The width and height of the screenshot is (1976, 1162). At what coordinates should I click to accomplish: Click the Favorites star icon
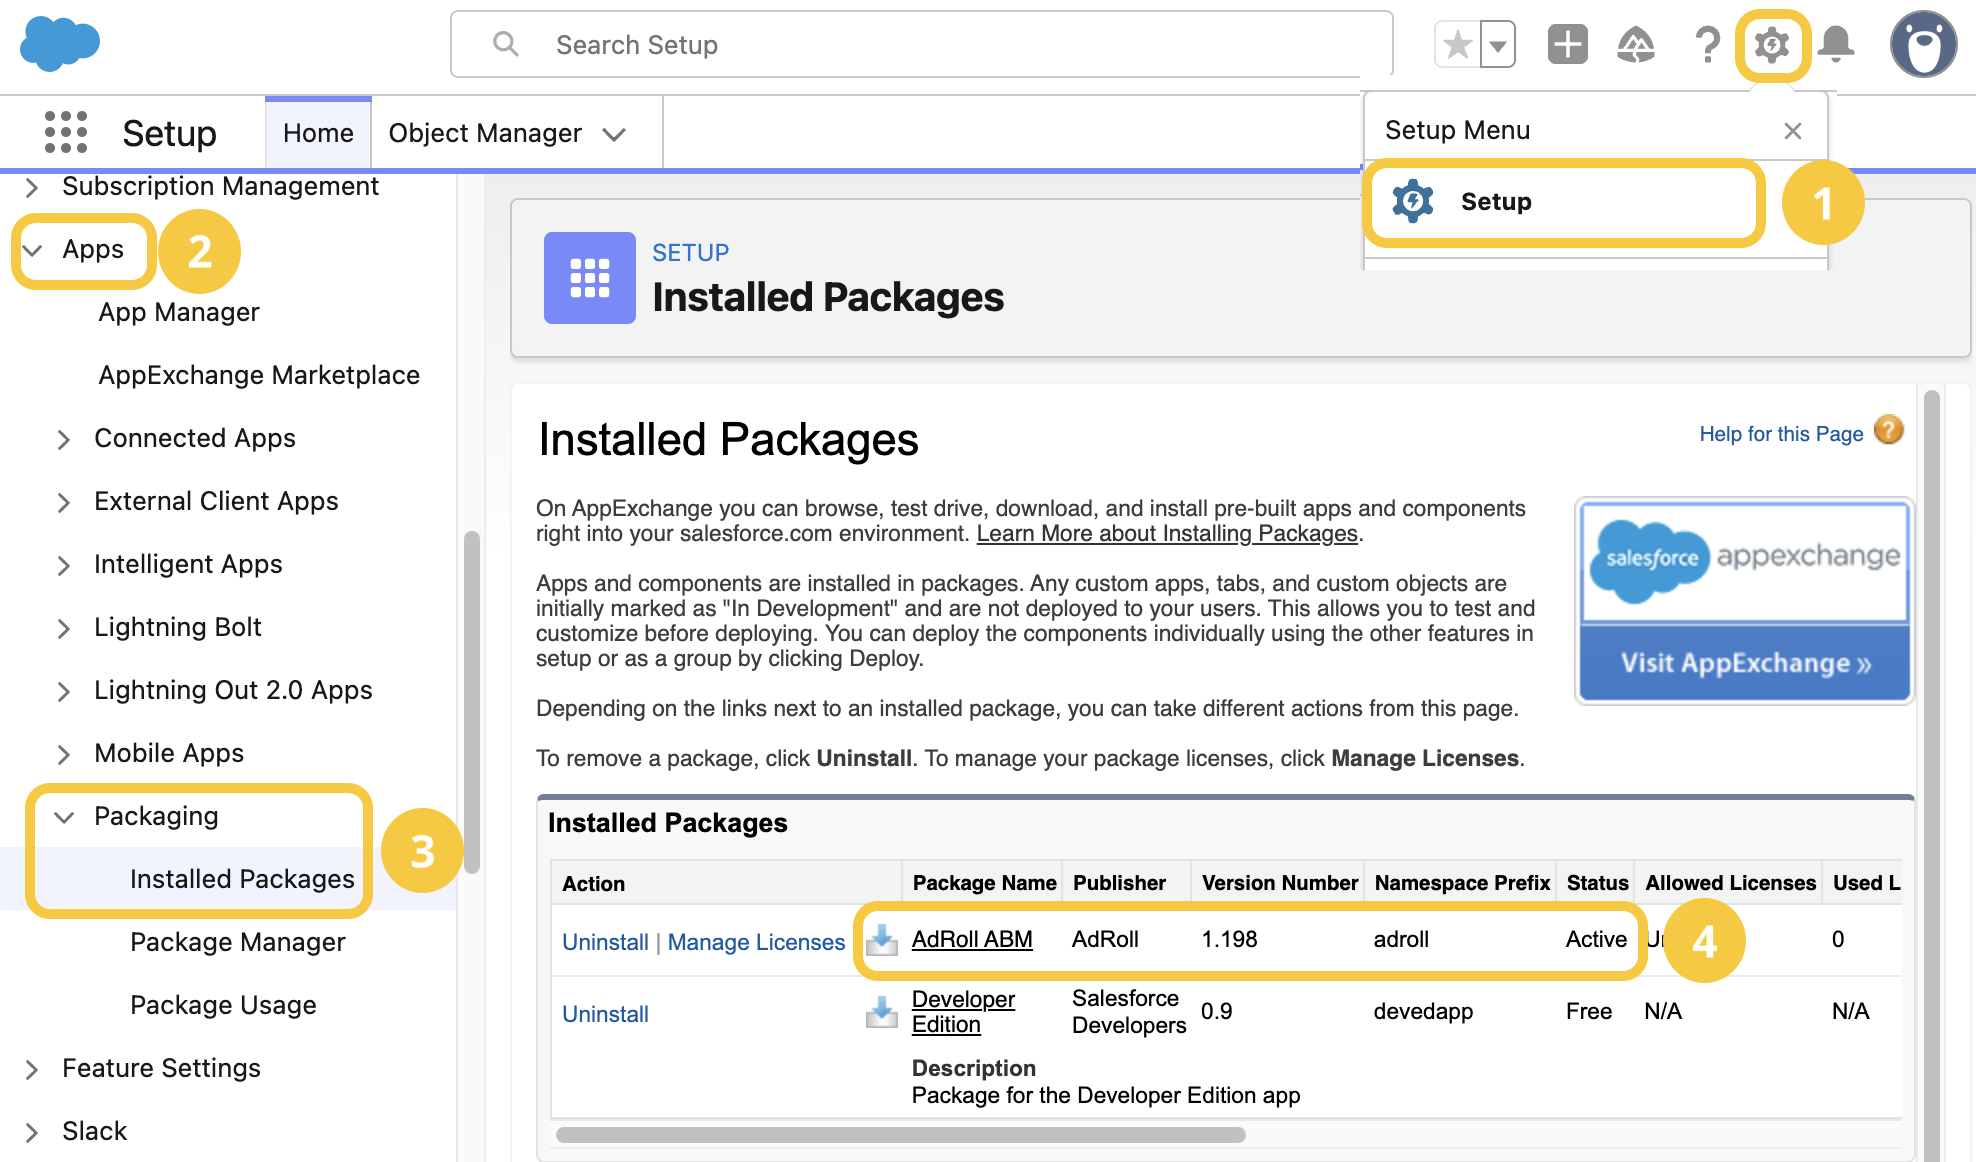coord(1458,45)
